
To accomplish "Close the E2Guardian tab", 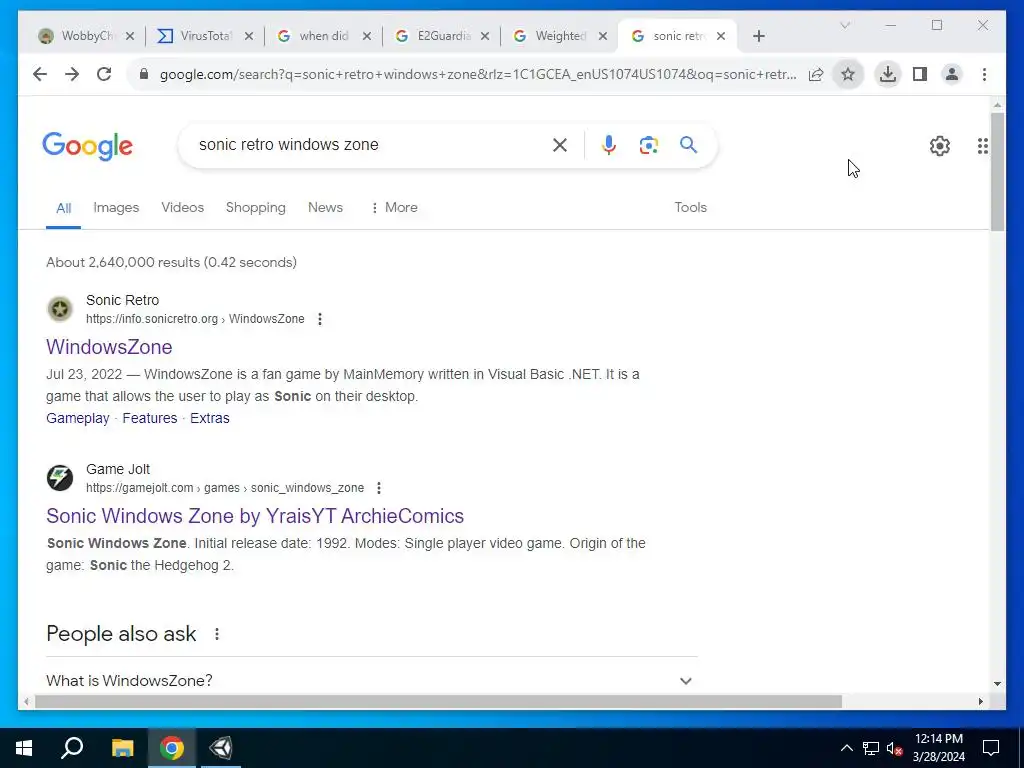I will pyautogui.click(x=485, y=36).
